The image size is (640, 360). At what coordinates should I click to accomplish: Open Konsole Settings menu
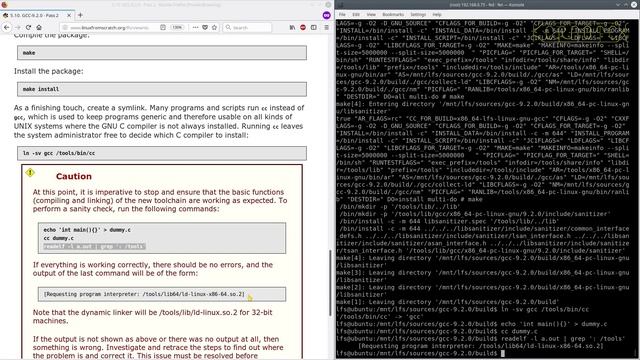pos(418,14)
